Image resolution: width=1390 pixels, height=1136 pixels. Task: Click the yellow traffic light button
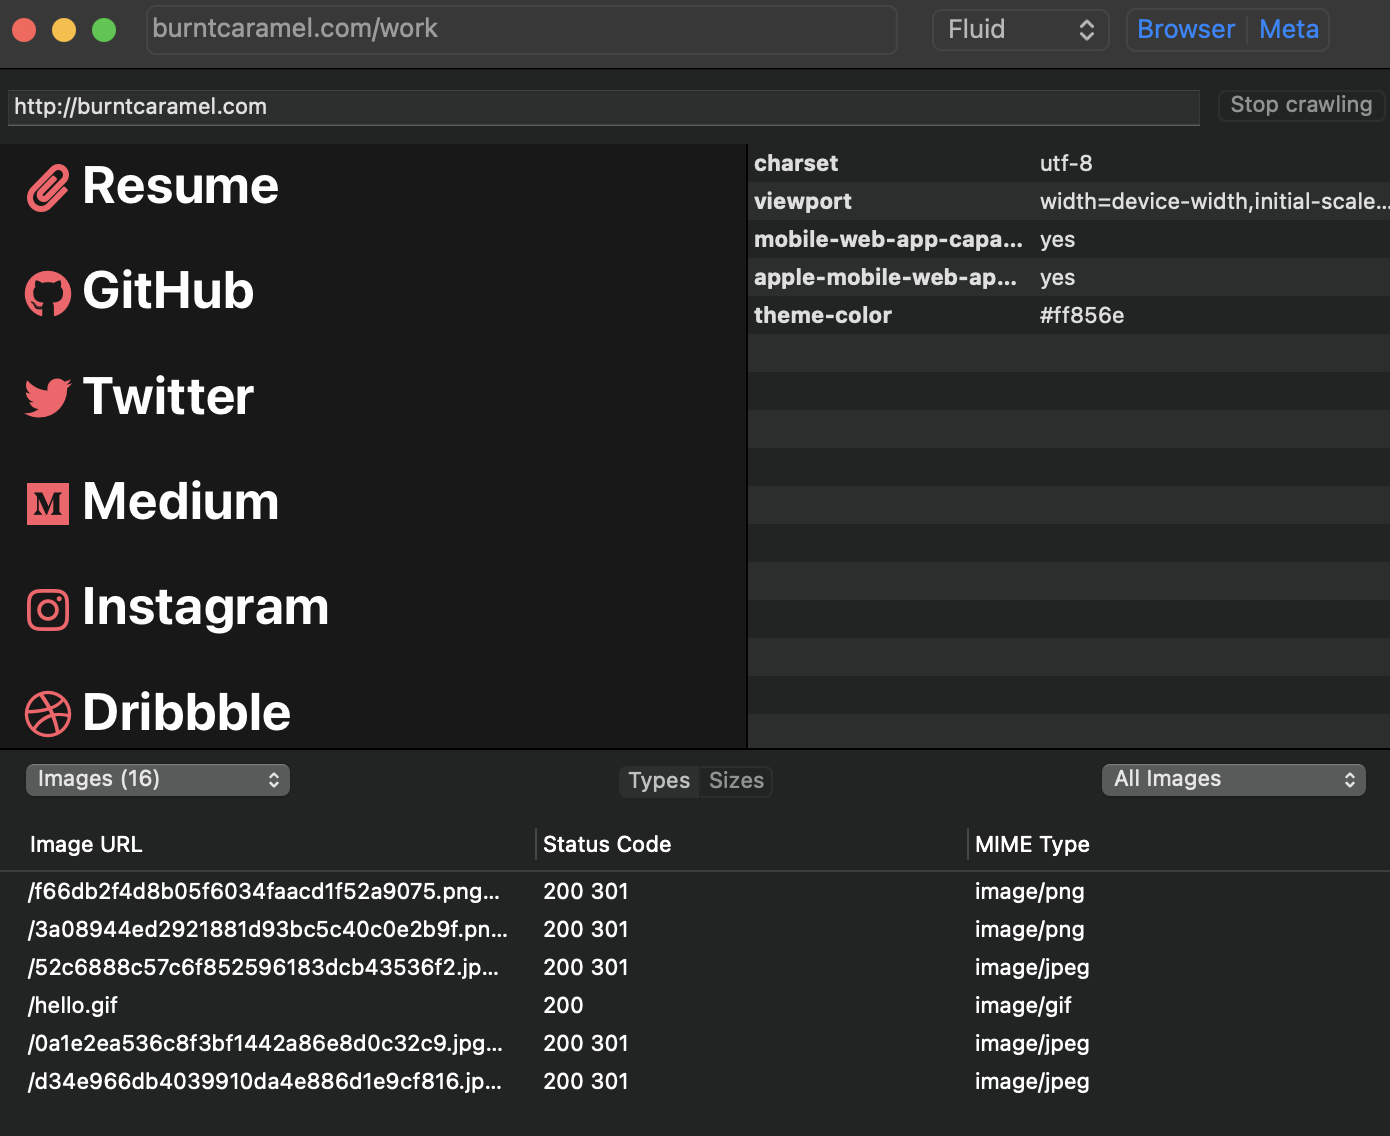(63, 30)
